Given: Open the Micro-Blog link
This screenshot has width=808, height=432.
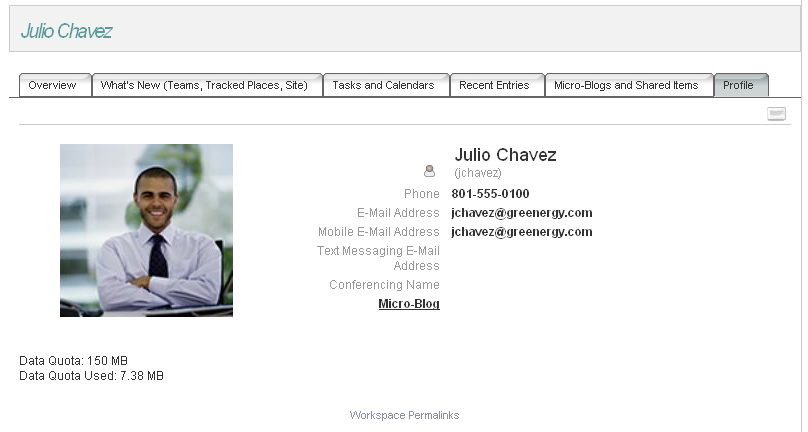Looking at the screenshot, I should (x=409, y=304).
